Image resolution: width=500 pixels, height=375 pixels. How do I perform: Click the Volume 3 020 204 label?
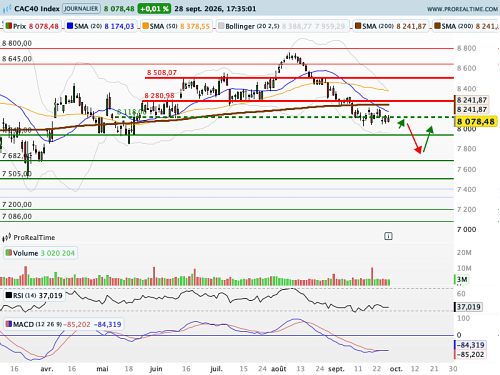[x=40, y=253]
